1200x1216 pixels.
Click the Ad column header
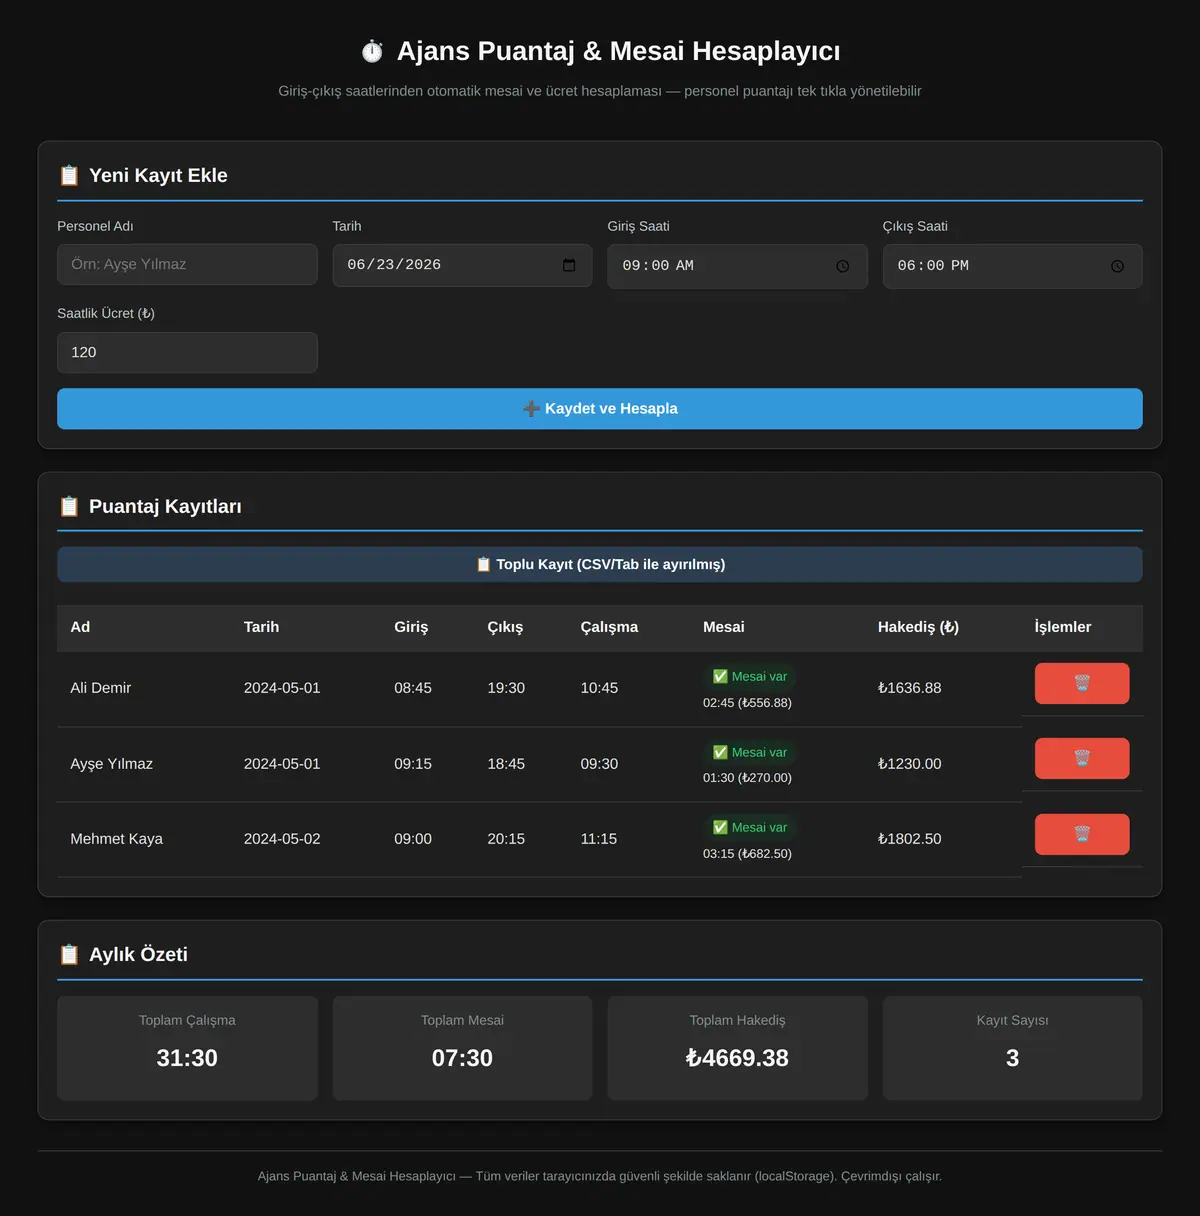tap(80, 627)
